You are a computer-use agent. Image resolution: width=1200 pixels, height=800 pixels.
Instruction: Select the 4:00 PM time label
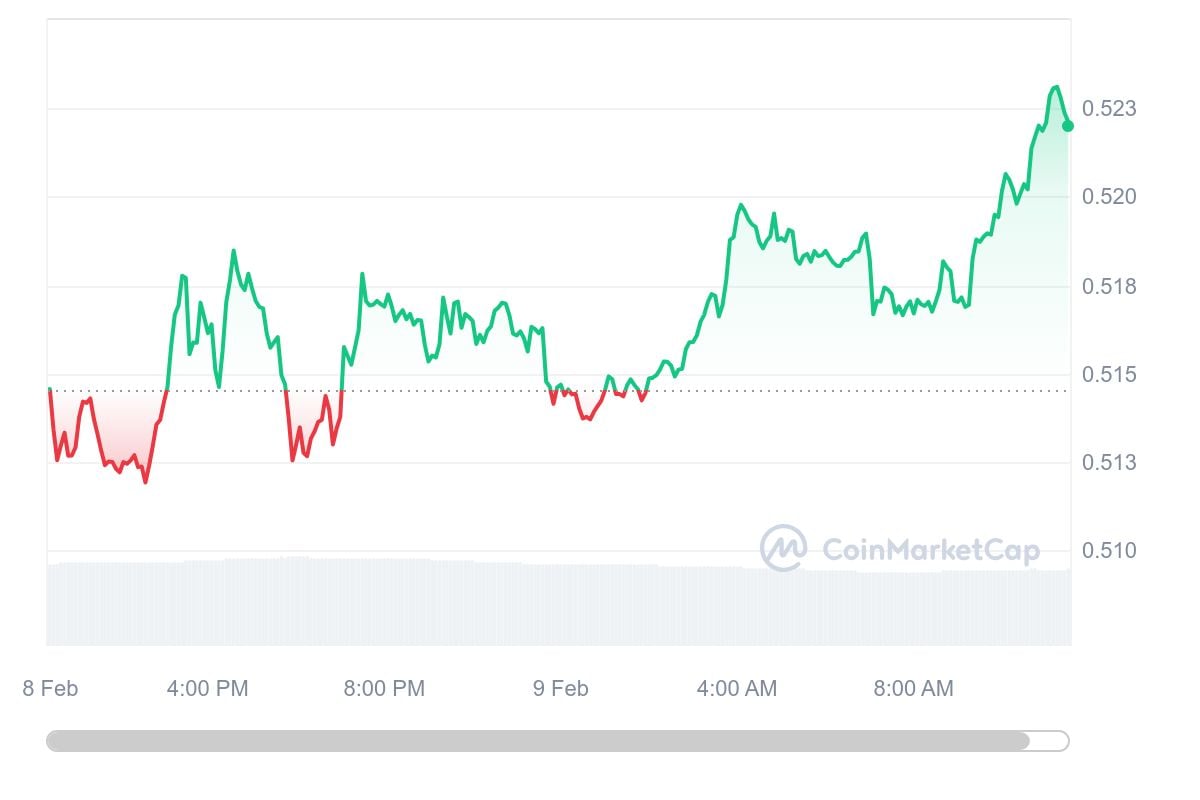[207, 688]
